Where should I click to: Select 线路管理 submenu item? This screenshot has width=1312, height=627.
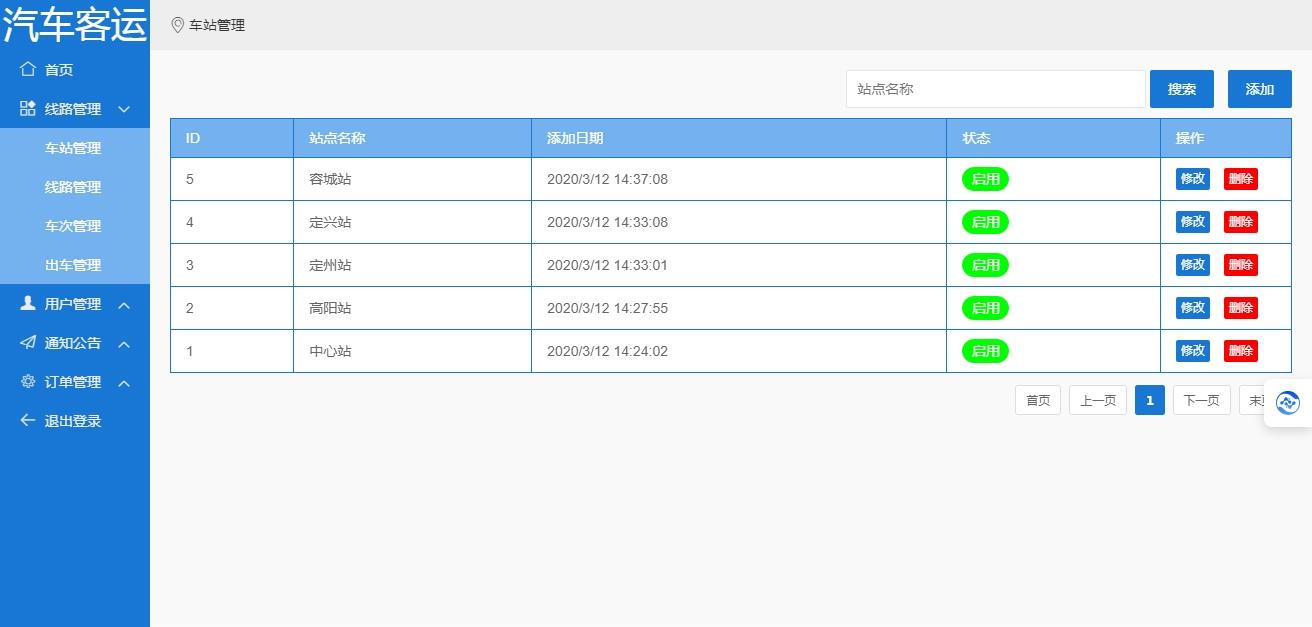tap(75, 186)
